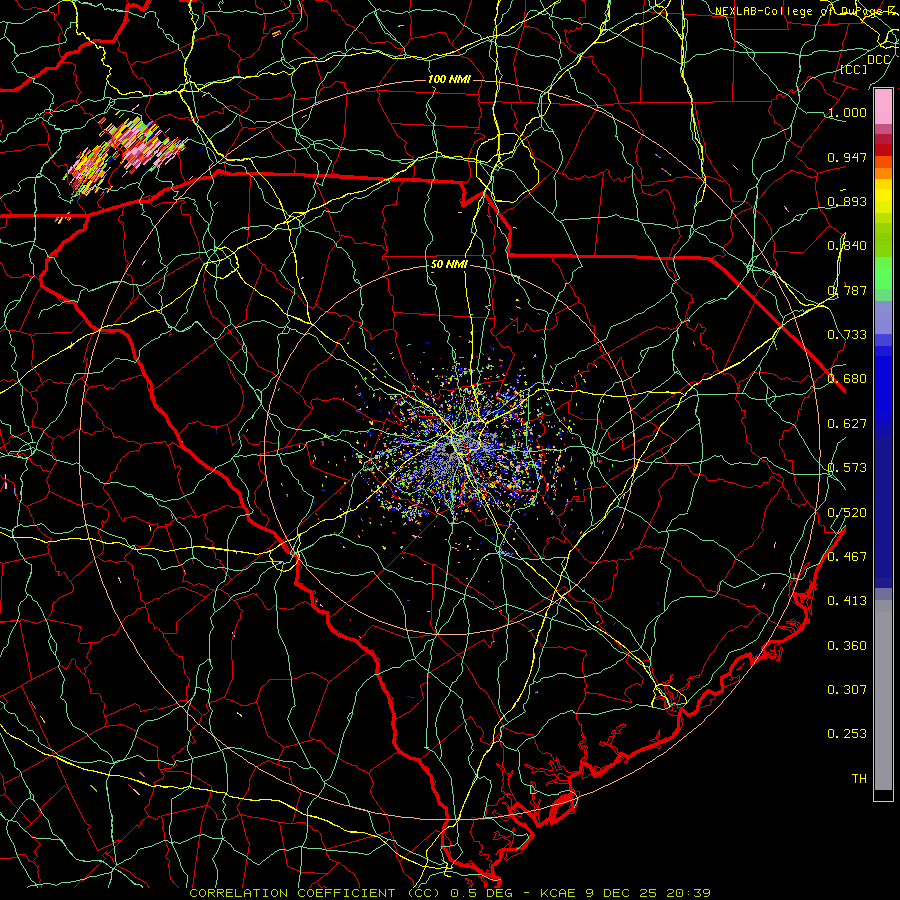The width and height of the screenshot is (900, 900).
Task: Click the 0.253 color scale value
Action: (847, 734)
